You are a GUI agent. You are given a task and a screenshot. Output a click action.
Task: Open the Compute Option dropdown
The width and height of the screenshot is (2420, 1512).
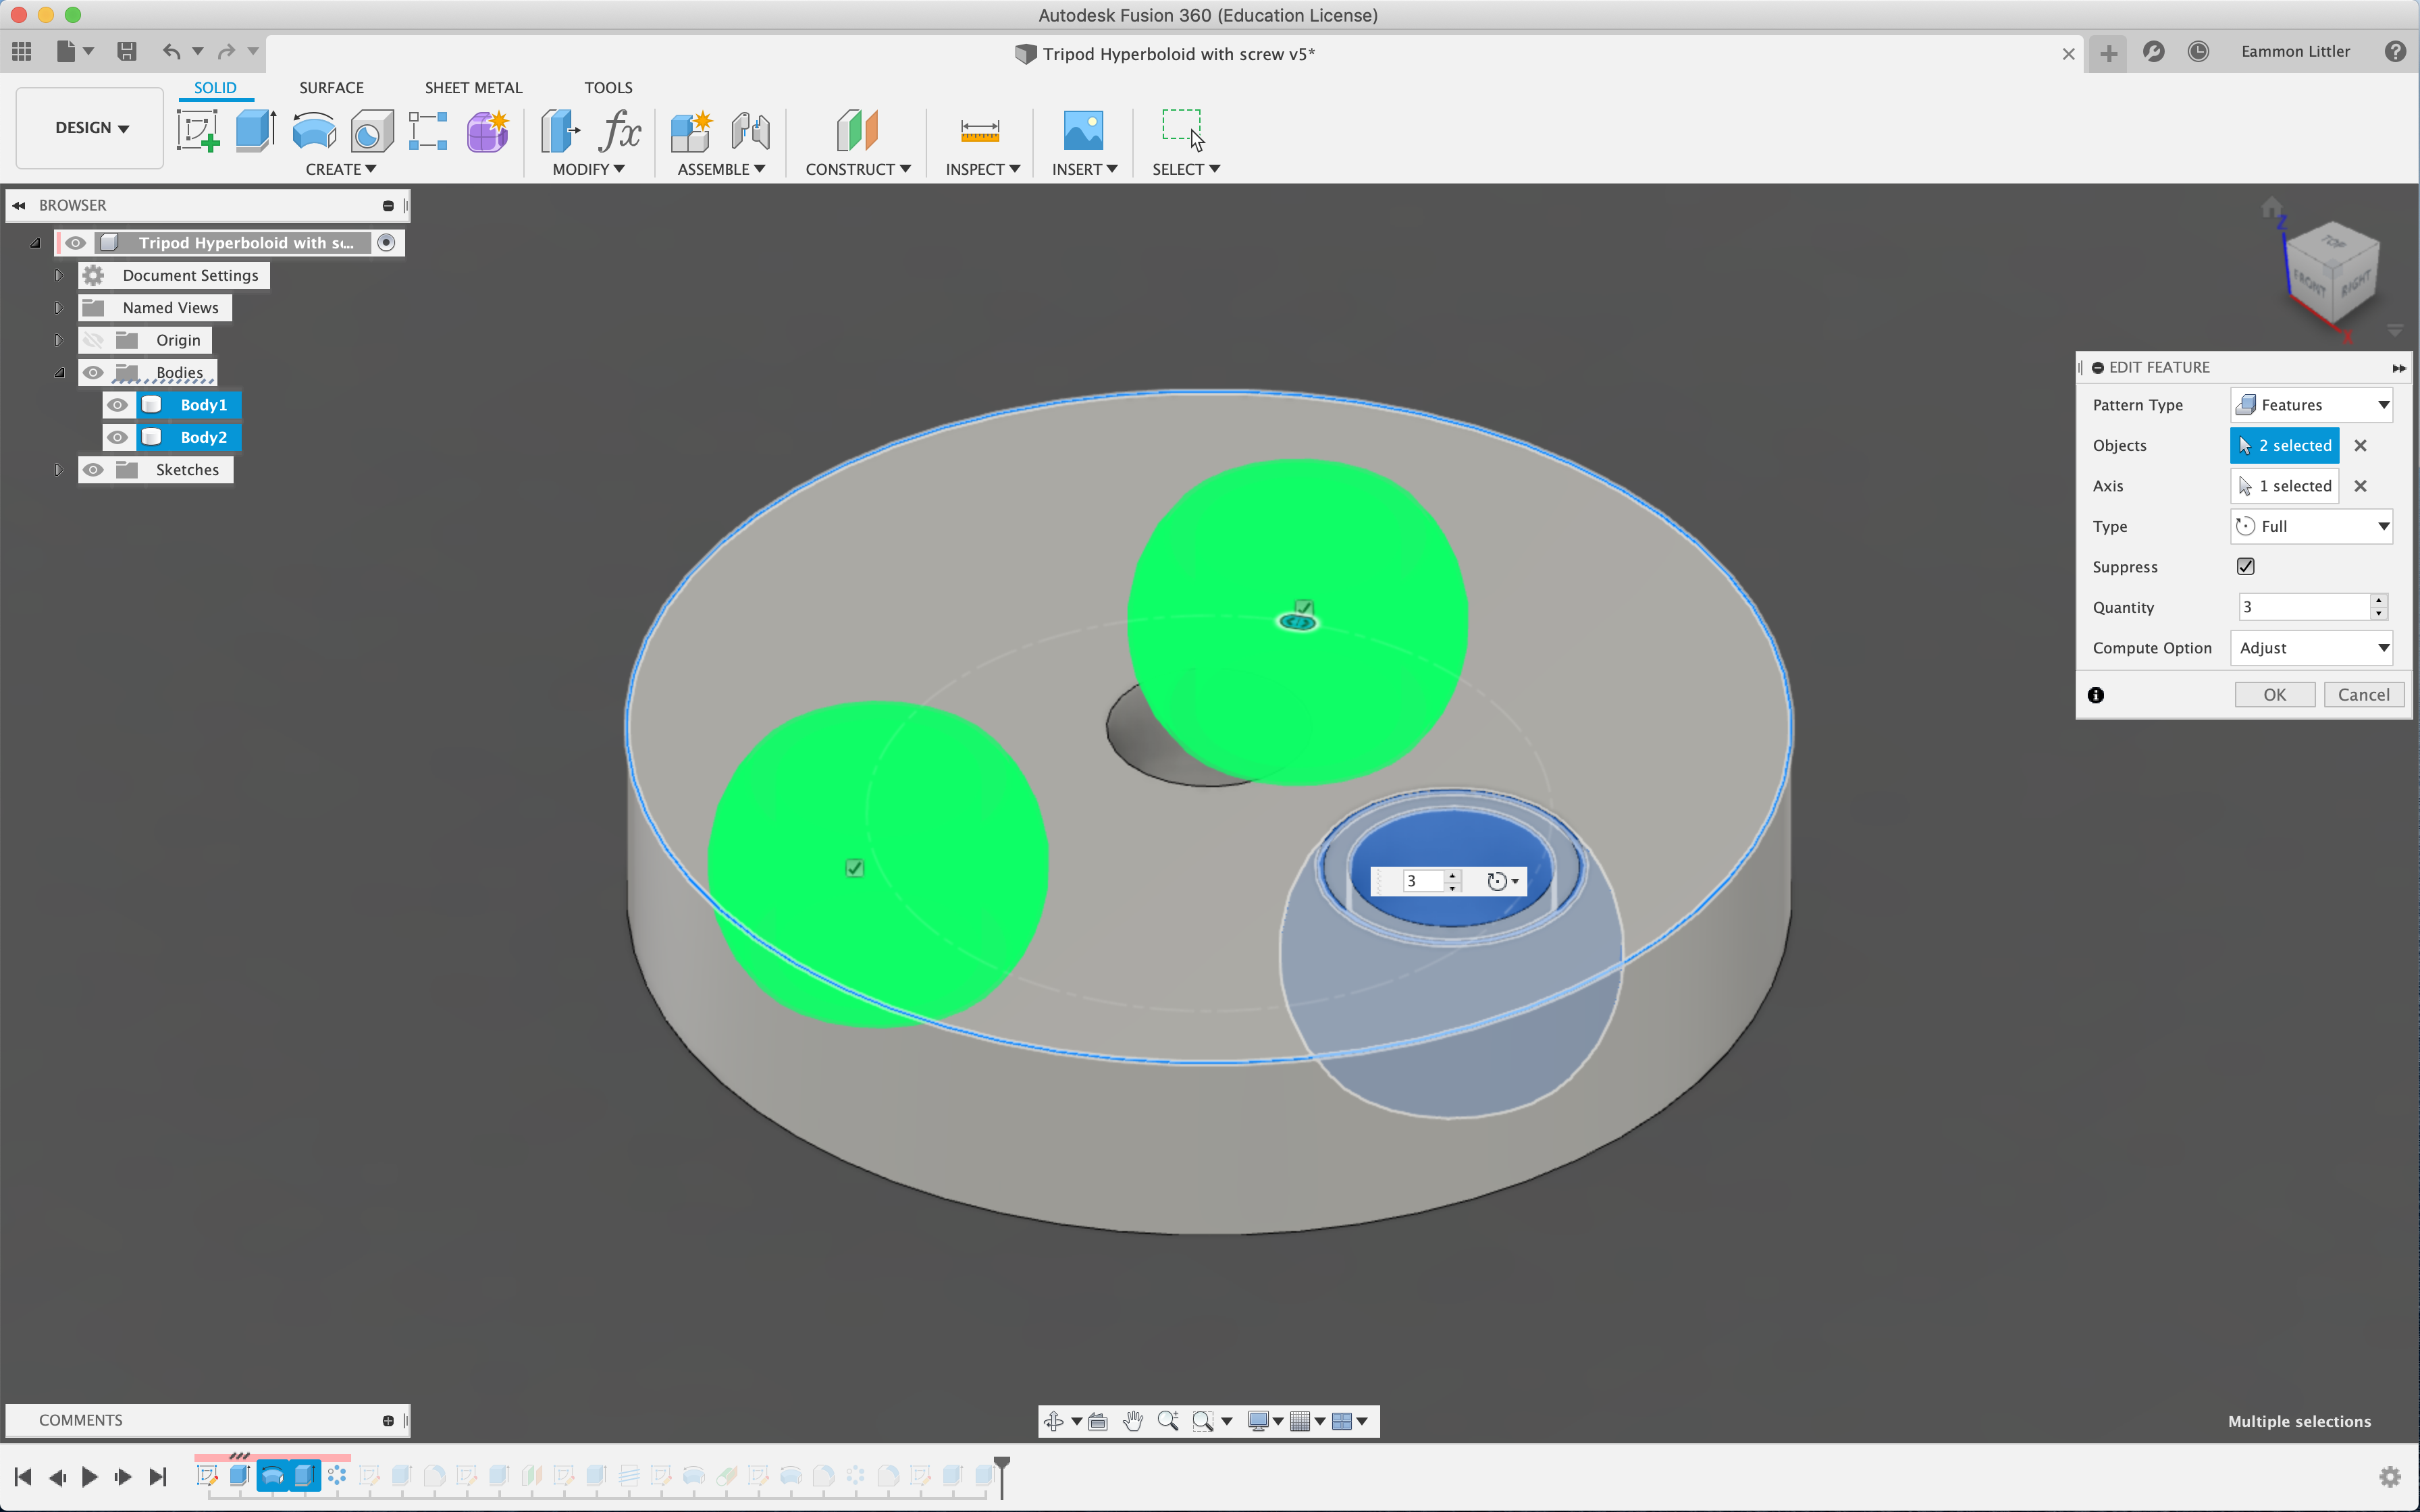tap(2311, 648)
